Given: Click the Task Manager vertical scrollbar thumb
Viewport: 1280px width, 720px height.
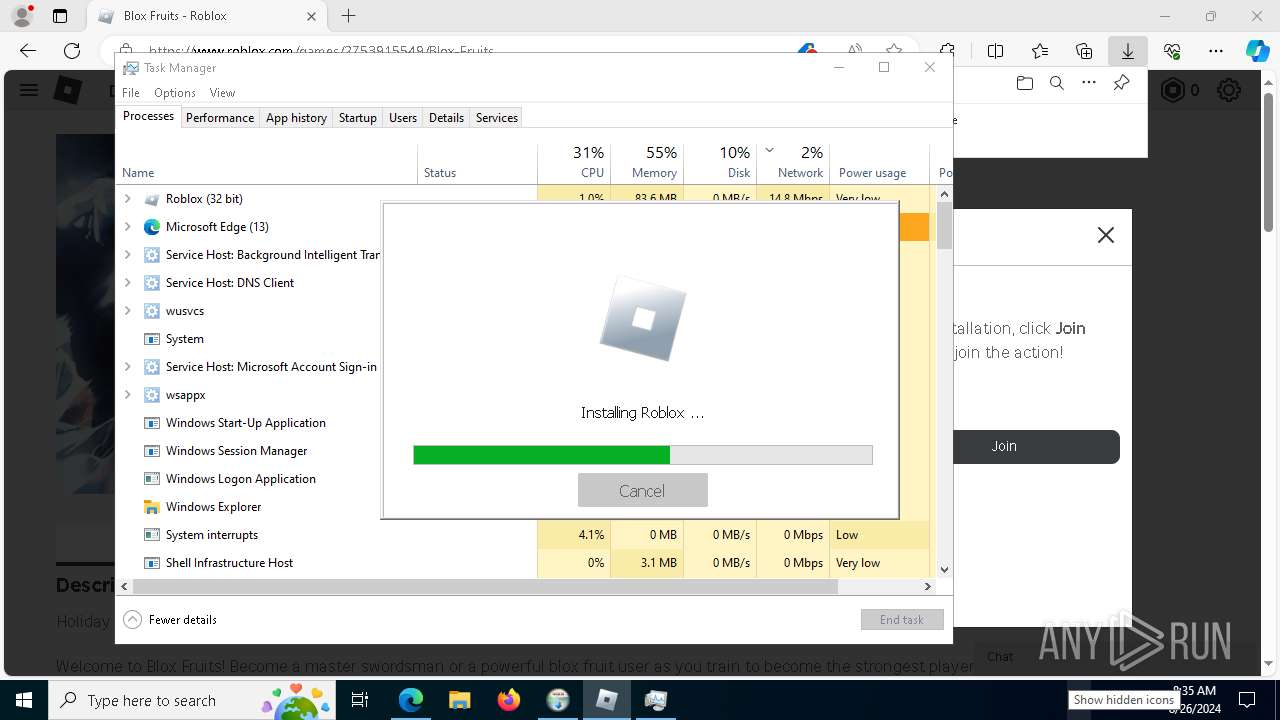Looking at the screenshot, I should point(944,225).
